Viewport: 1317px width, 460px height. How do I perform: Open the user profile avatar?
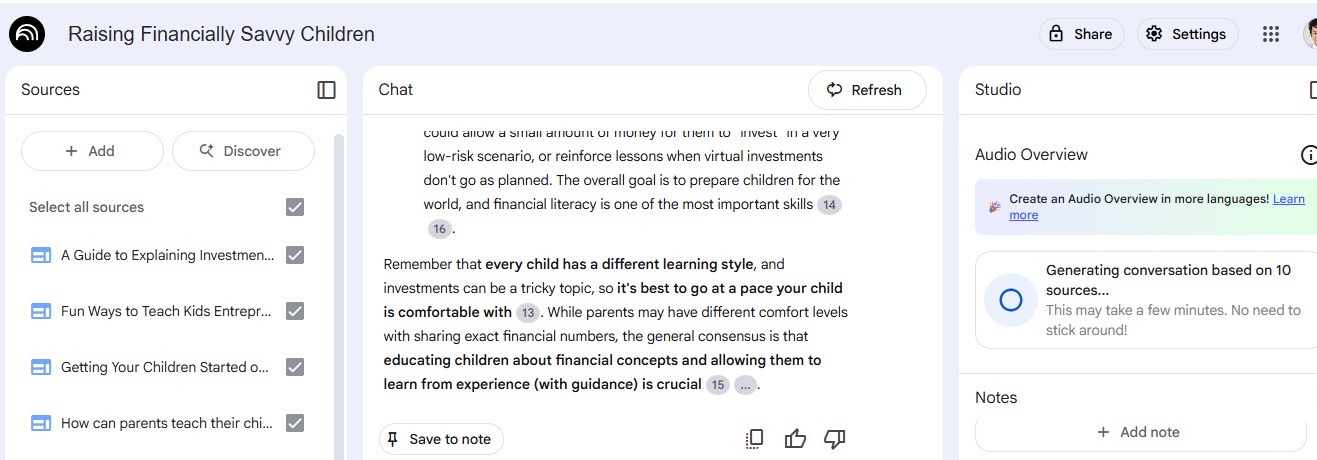1310,34
